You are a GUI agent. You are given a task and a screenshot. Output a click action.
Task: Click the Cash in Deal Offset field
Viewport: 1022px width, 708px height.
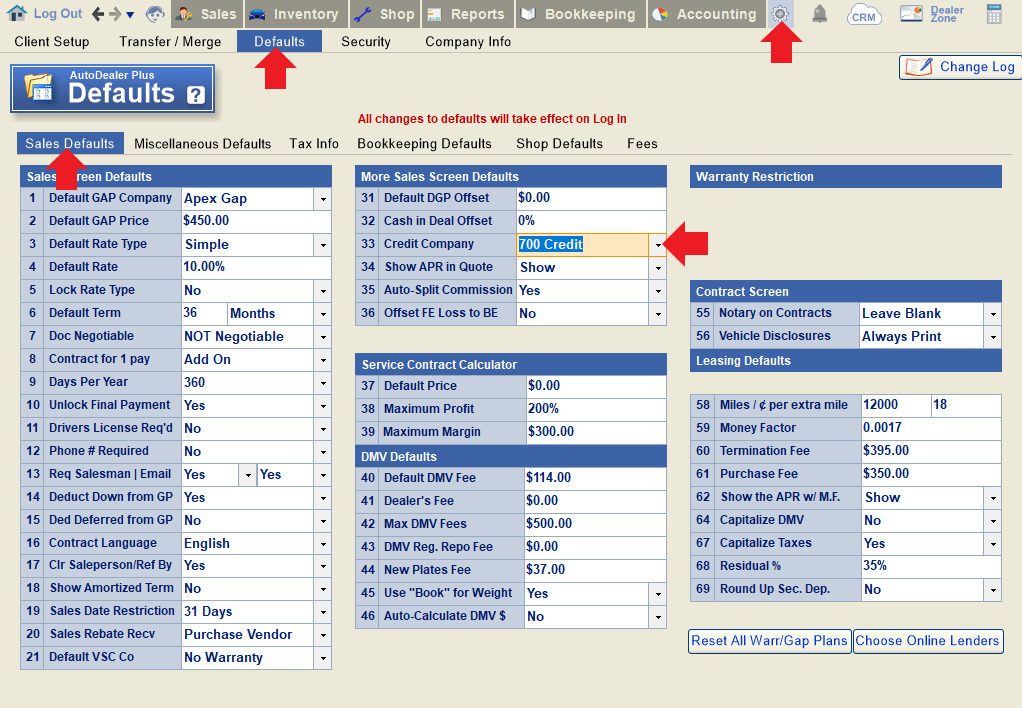point(591,221)
